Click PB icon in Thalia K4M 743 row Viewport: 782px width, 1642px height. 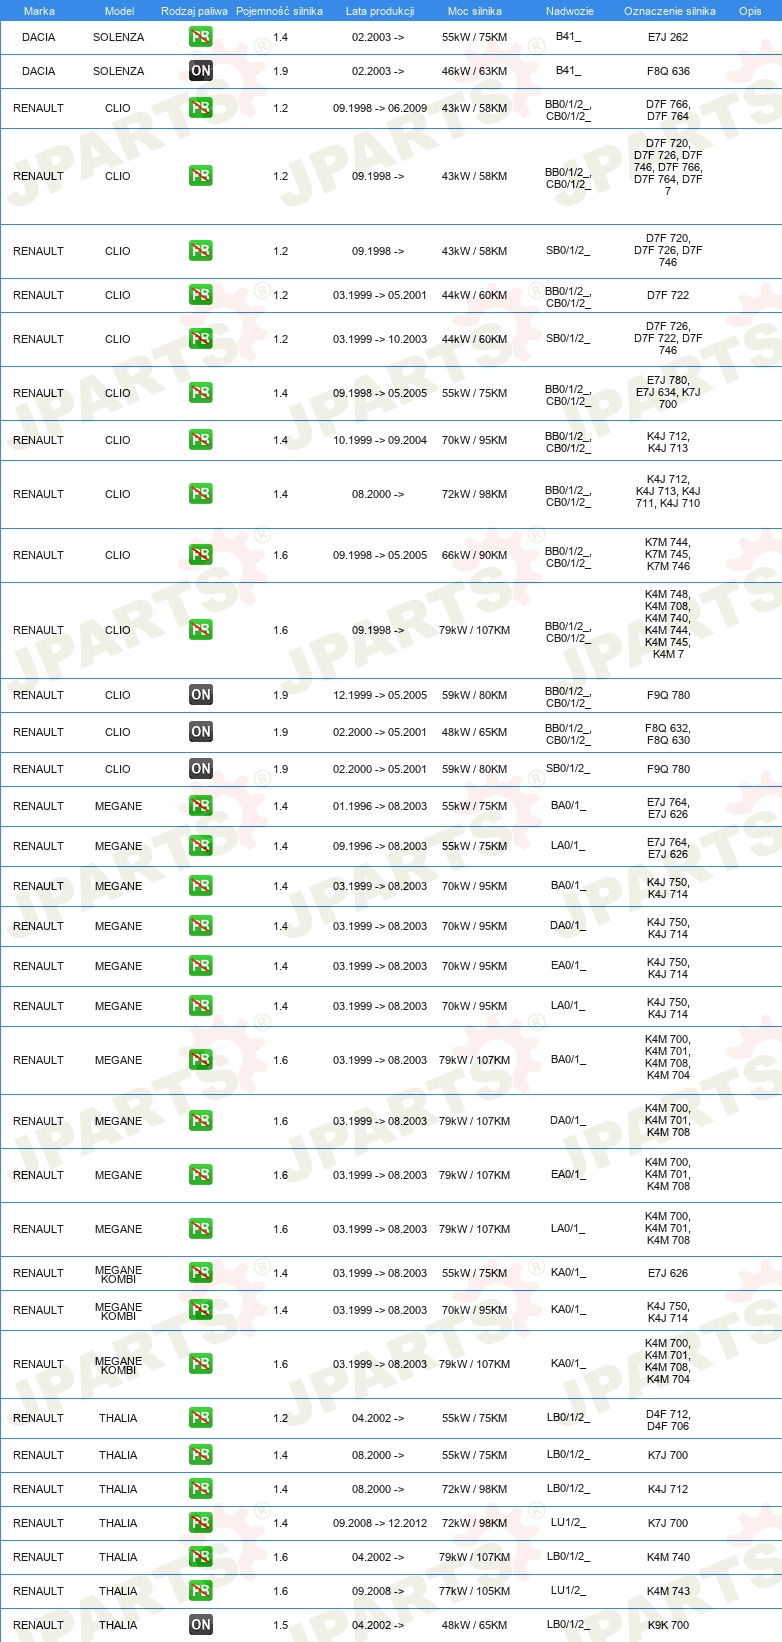pyautogui.click(x=201, y=1591)
